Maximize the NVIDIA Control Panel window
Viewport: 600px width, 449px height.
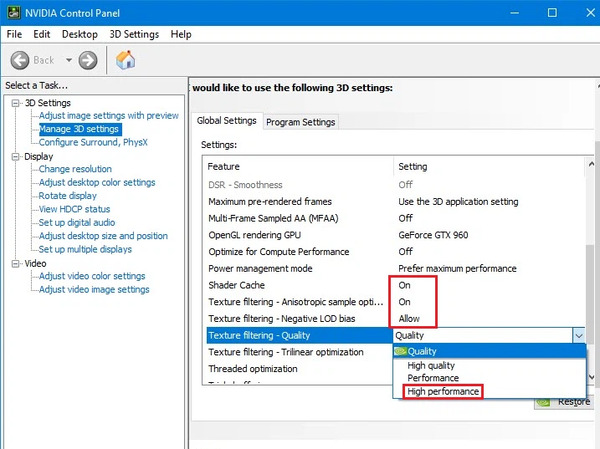[x=552, y=13]
